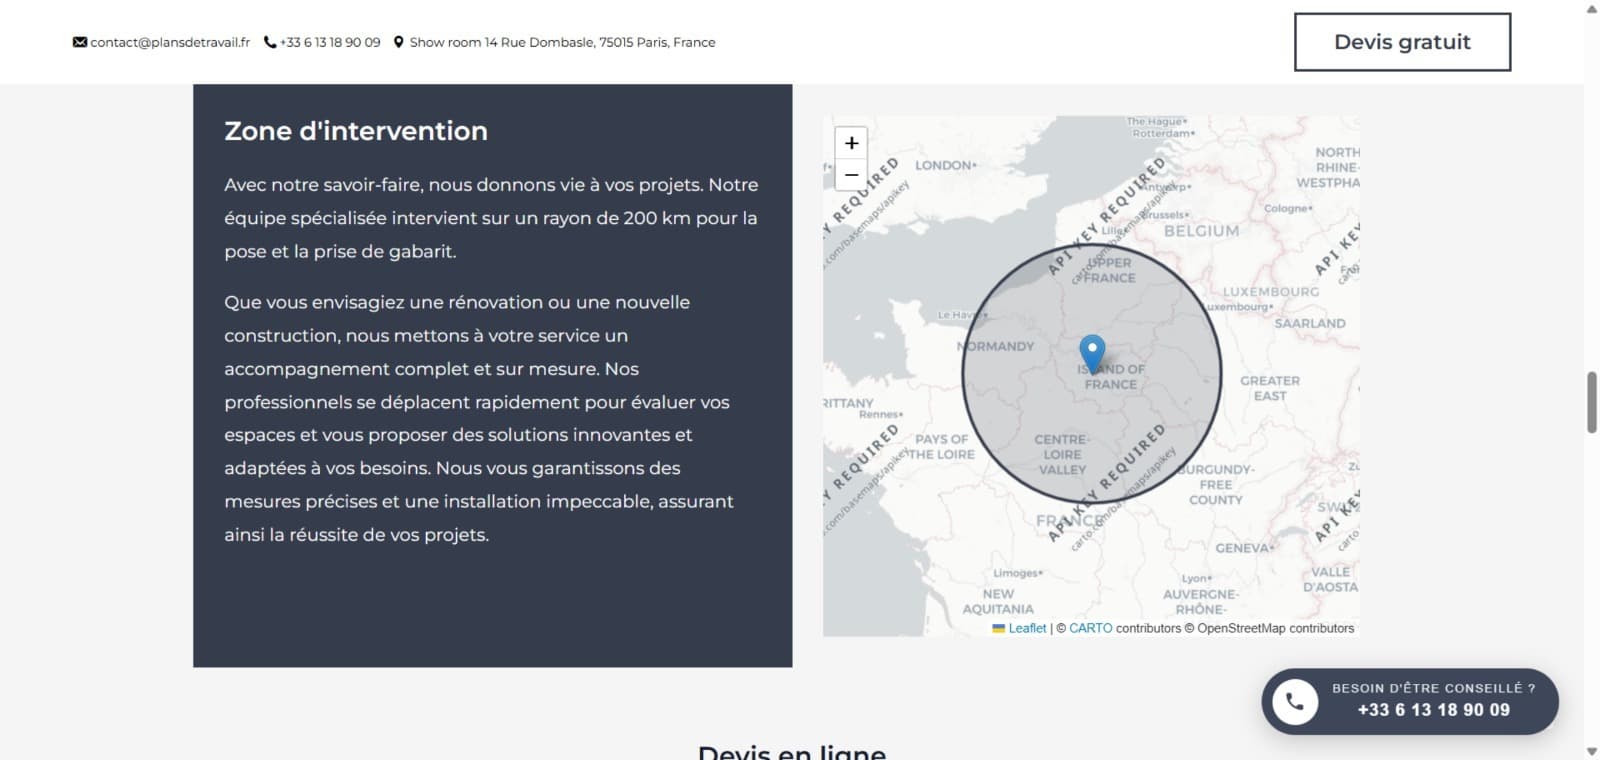Click the GENEVA label on the map

1244,548
